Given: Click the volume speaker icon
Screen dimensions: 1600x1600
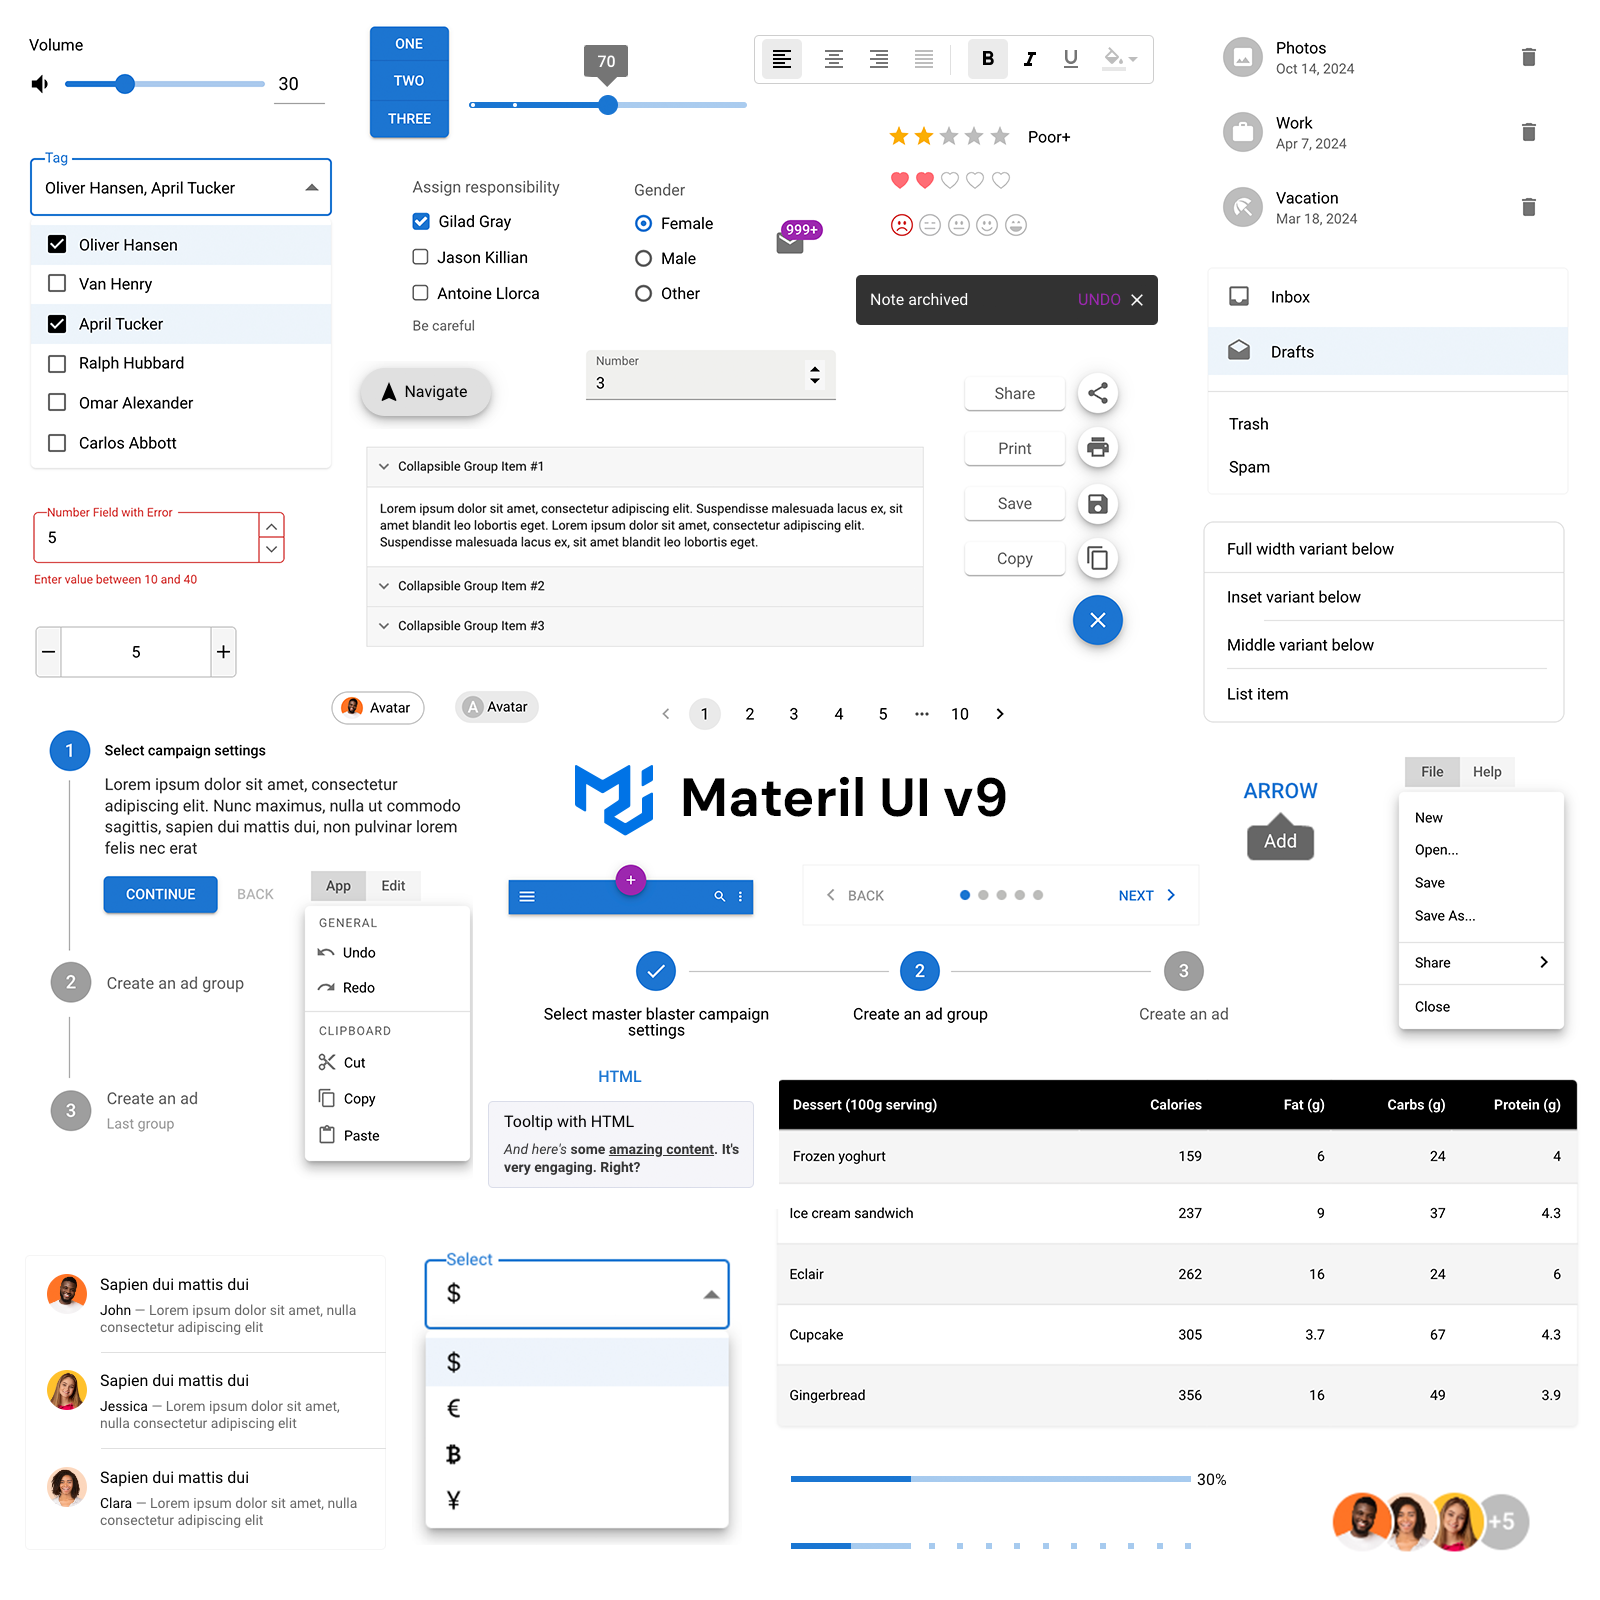Looking at the screenshot, I should click(x=40, y=84).
